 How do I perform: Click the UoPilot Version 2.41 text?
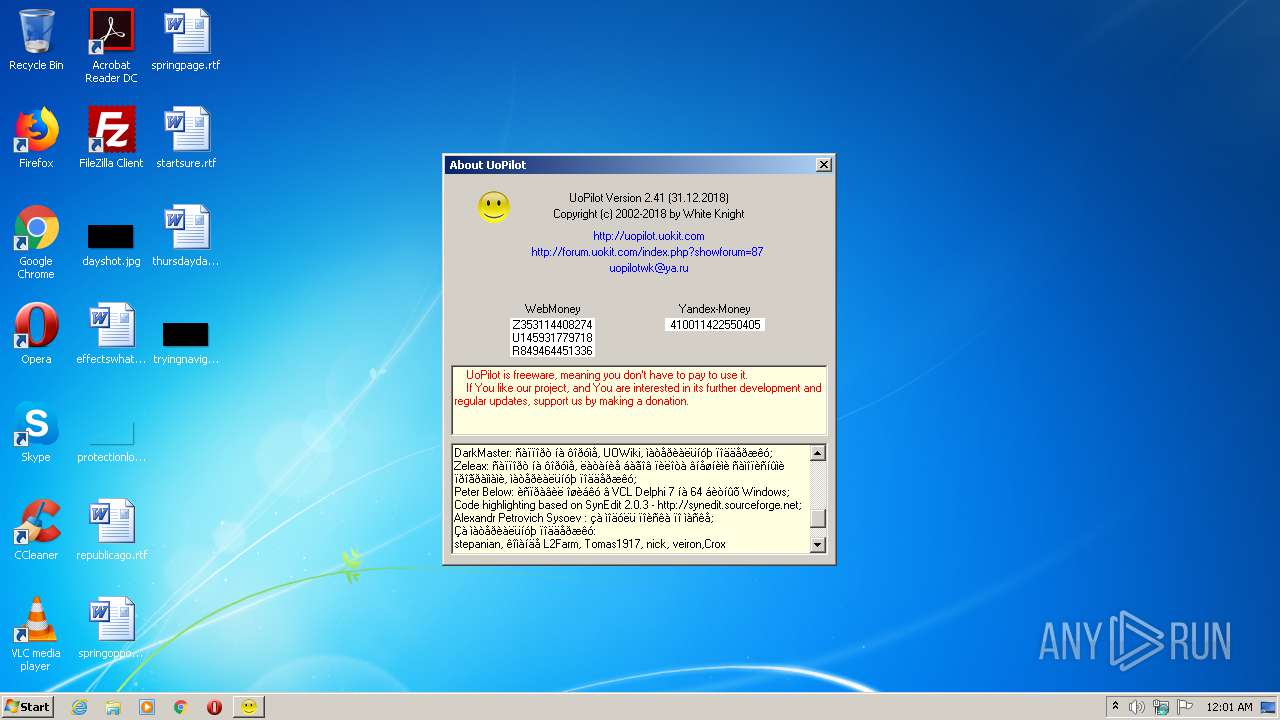pos(648,198)
